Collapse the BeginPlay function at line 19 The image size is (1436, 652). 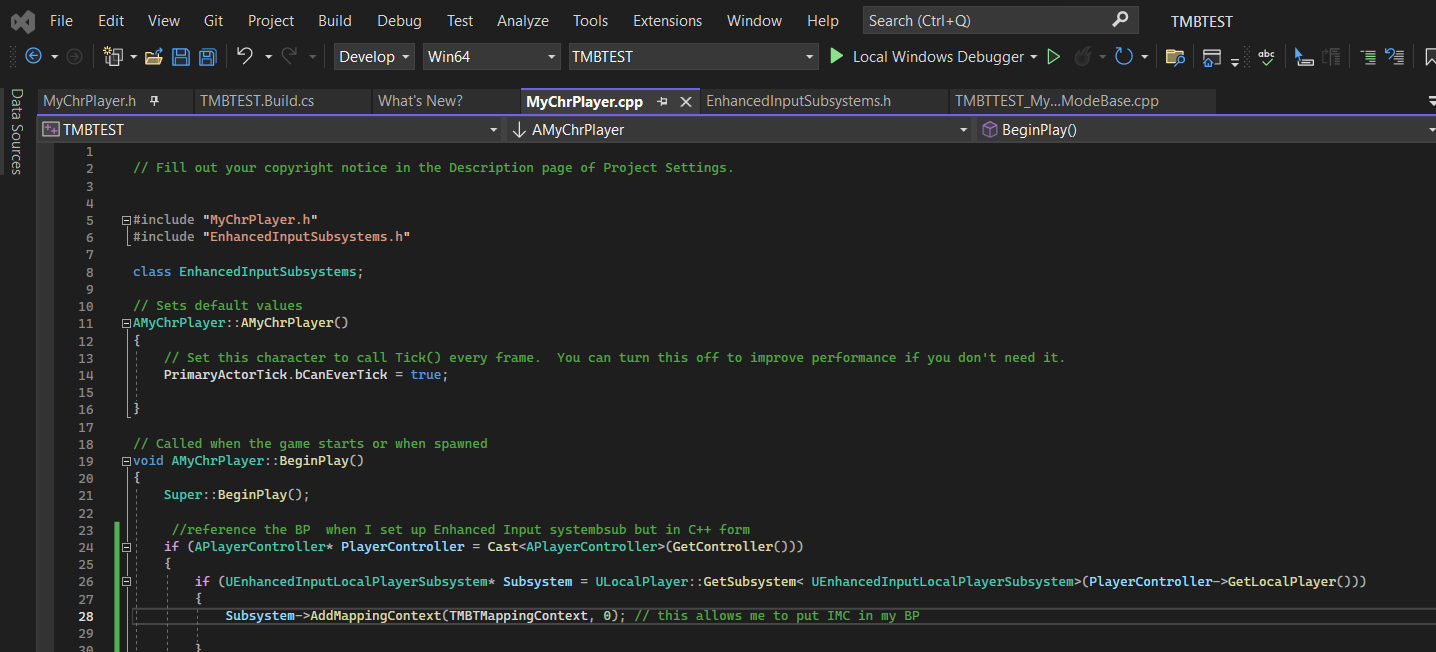point(125,461)
